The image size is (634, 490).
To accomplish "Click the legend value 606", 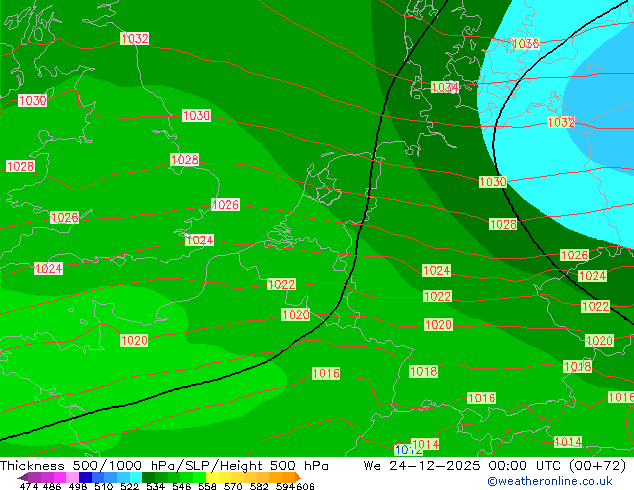I will click(304, 486).
